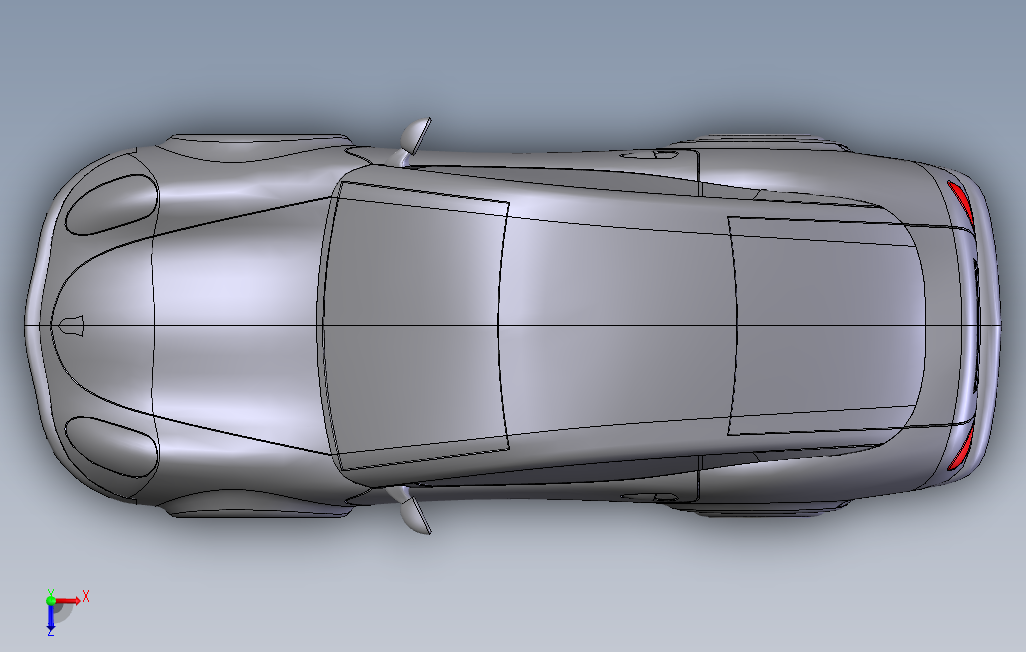Click the red X axis of the triad
Viewport: 1026px width, 652px height.
pyautogui.click(x=70, y=599)
